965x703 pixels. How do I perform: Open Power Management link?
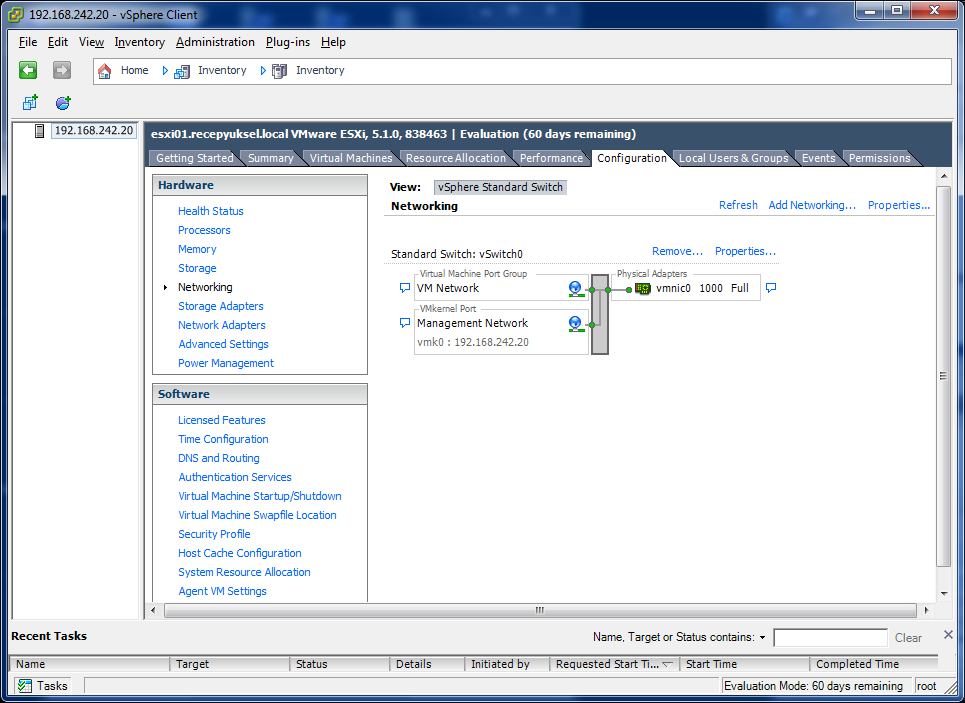[x=226, y=363]
